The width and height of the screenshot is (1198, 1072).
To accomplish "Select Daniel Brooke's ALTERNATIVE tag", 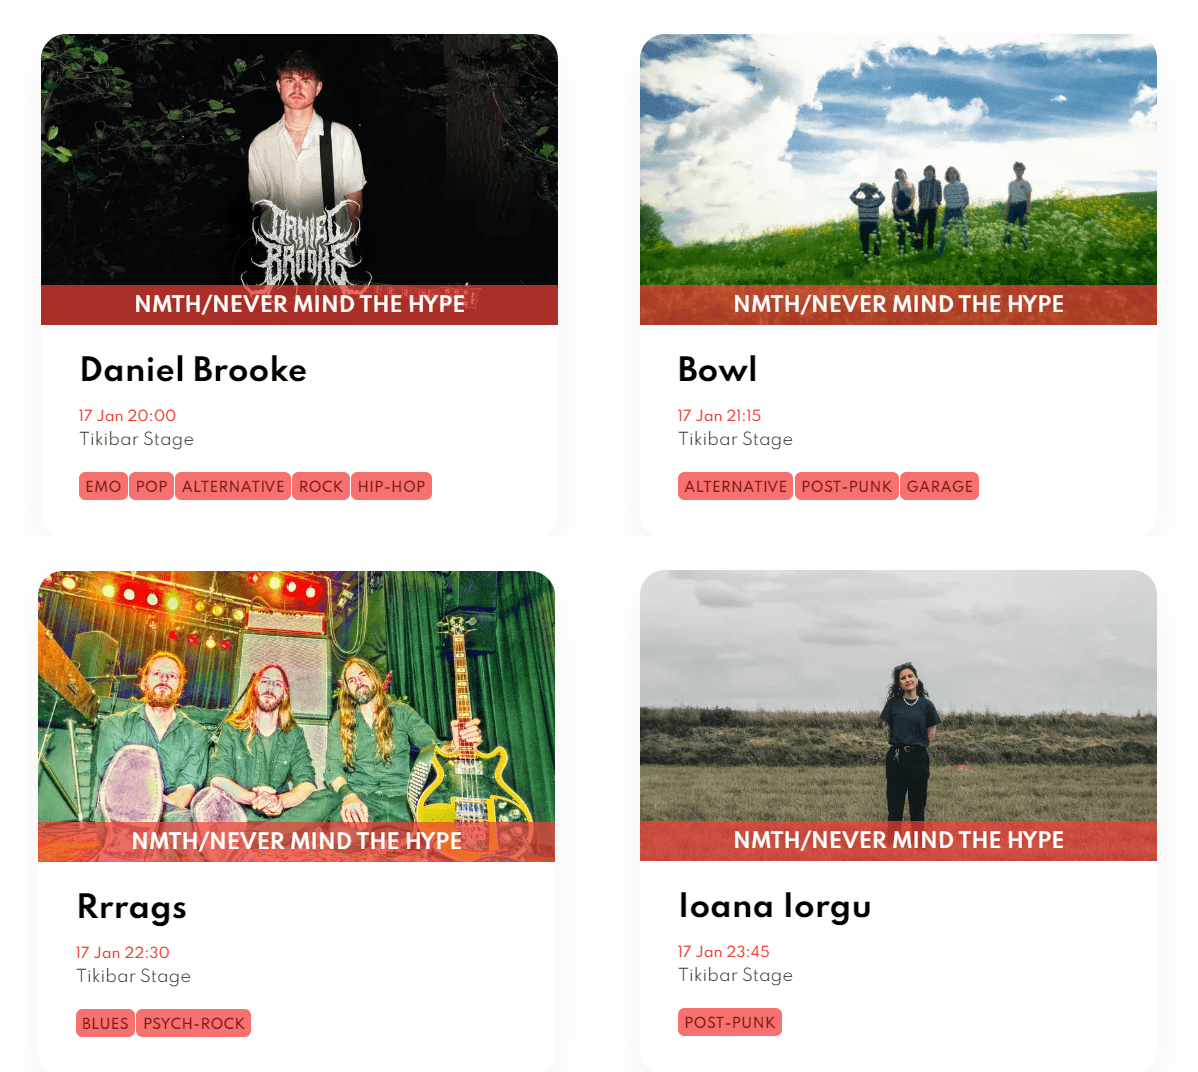I will (233, 487).
